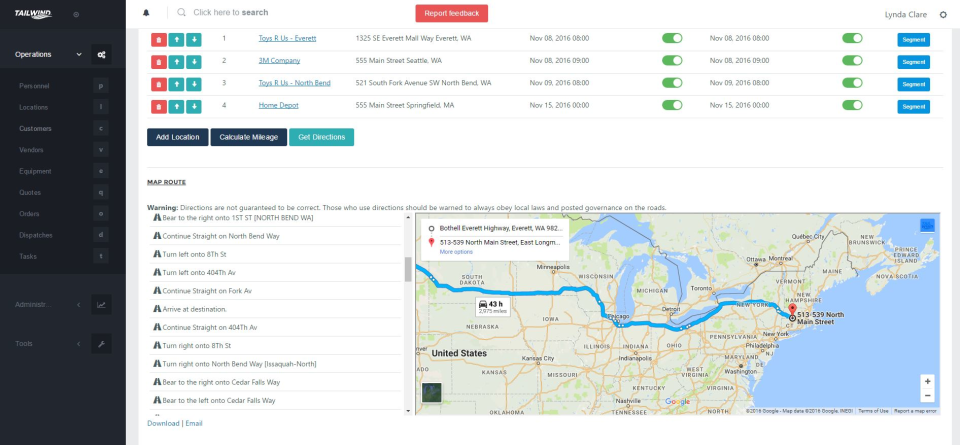Screen dimensions: 960x445
Task: Open Dispatches in the sidebar menu
Action: 36,235
